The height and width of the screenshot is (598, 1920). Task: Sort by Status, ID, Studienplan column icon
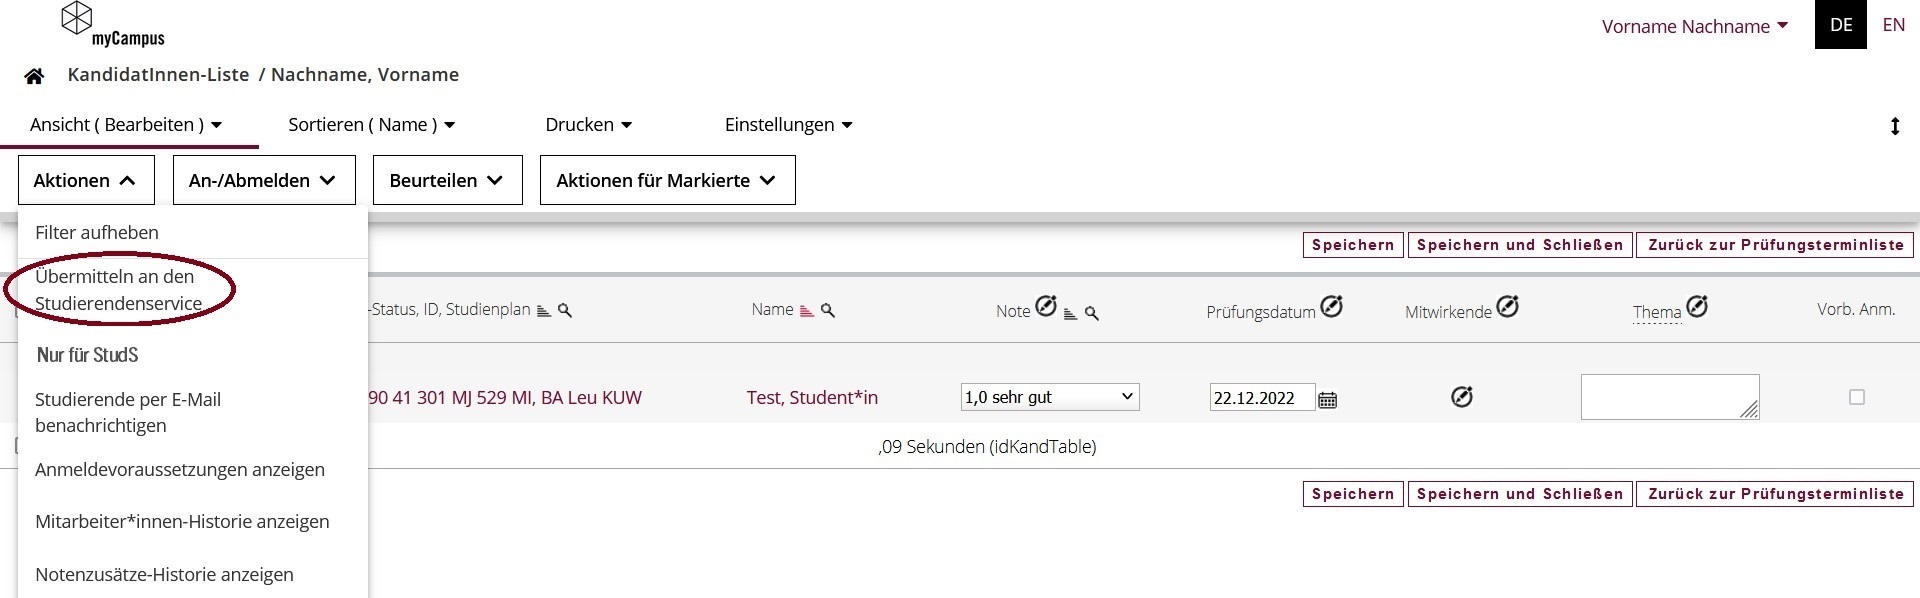[x=544, y=311]
